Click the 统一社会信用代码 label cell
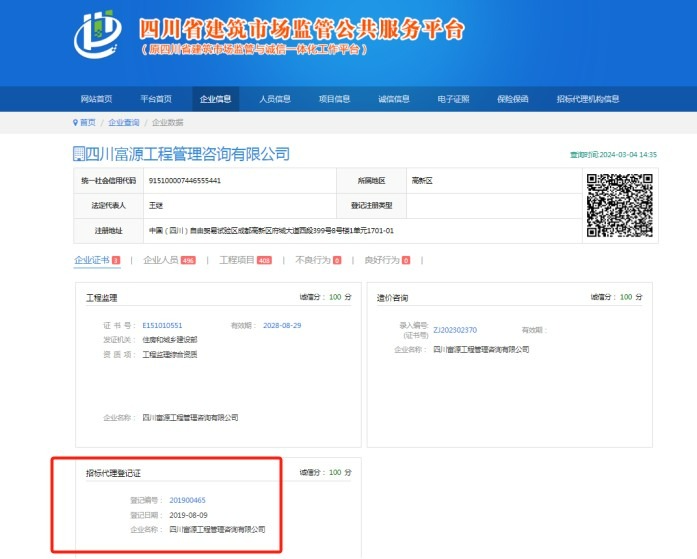 pyautogui.click(x=108, y=180)
